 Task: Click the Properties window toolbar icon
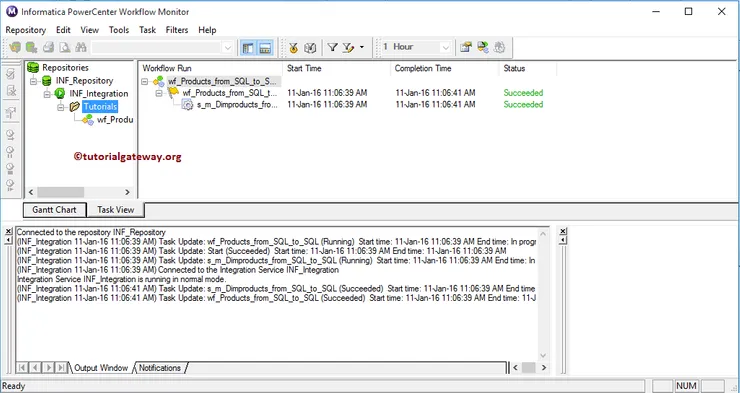coord(466,47)
